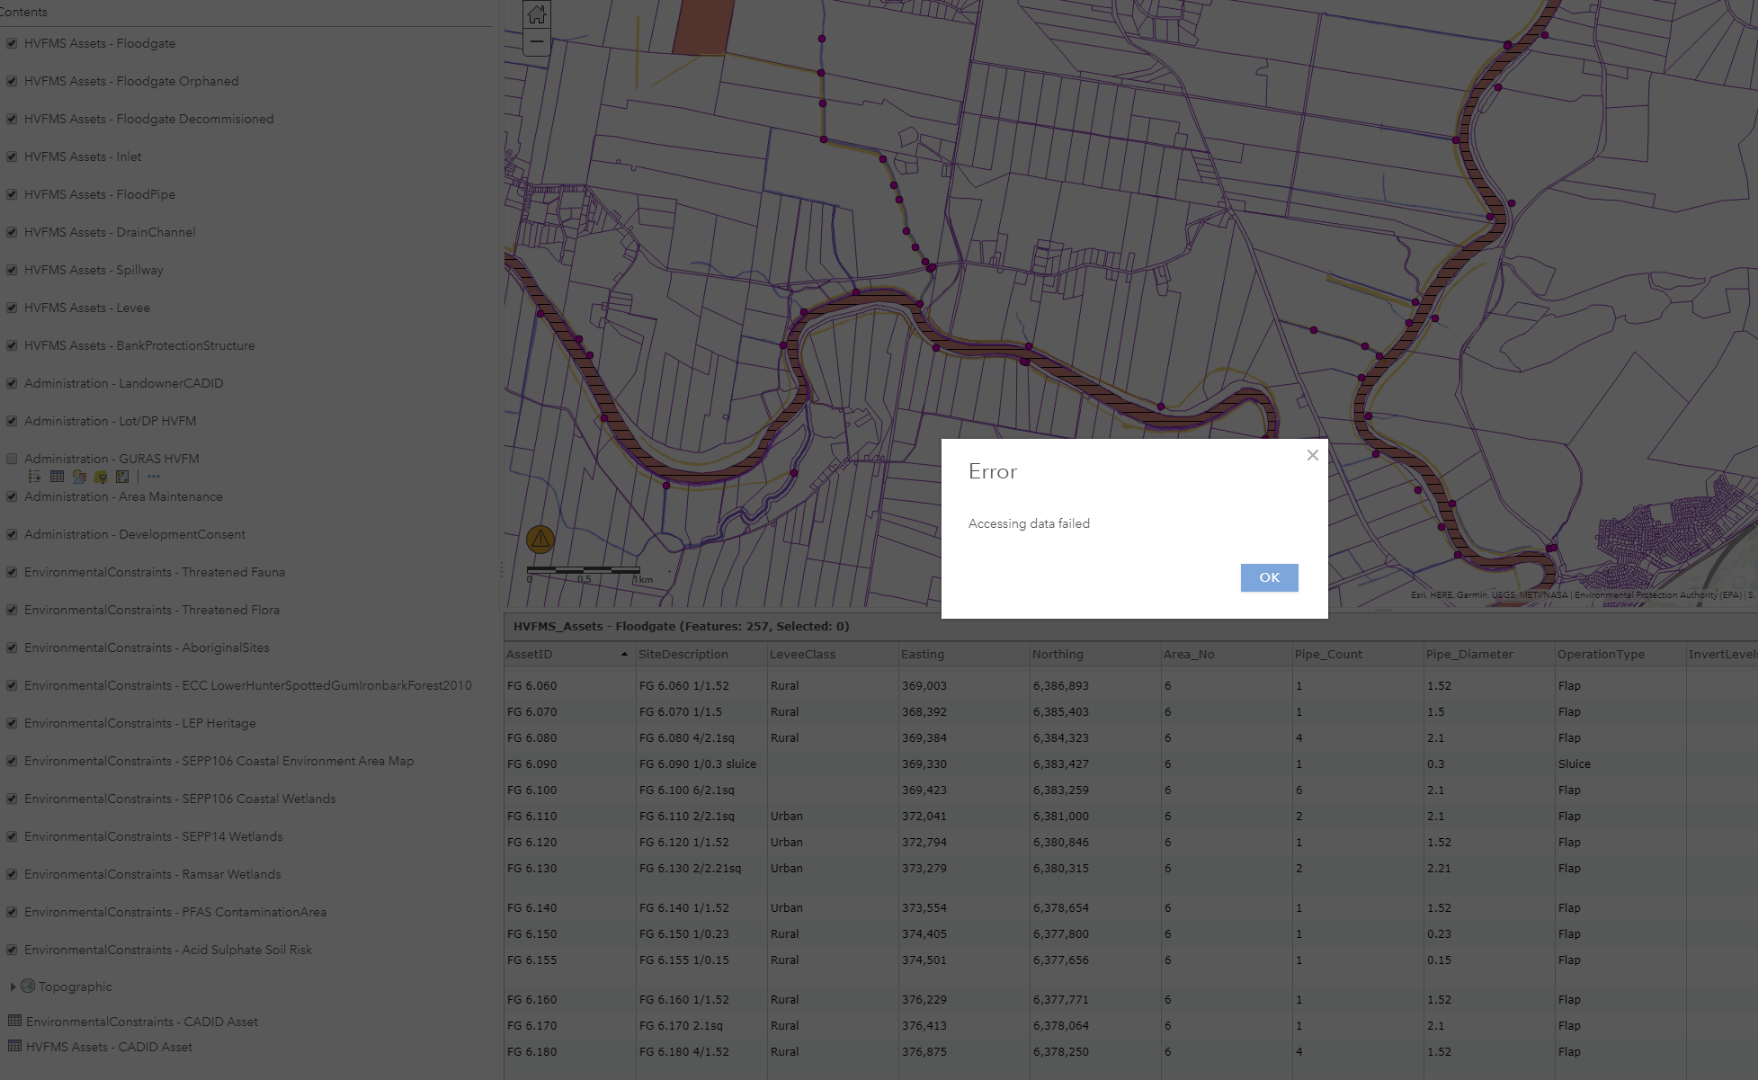Click Northing value 6,377,771
The width and height of the screenshot is (1758, 1080).
(1061, 999)
